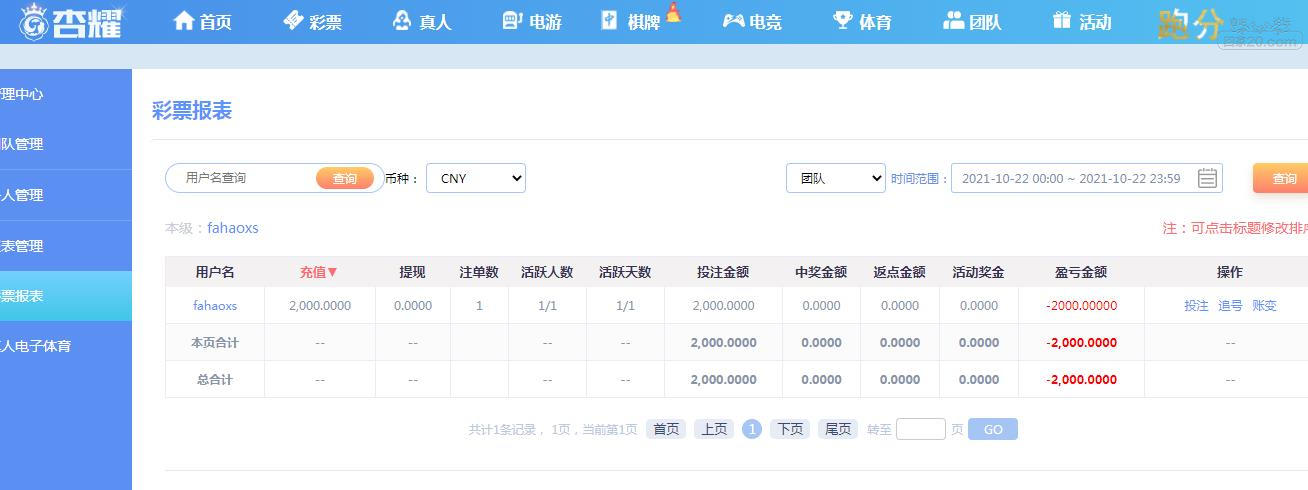Go to 下页 in the pagination
This screenshot has height=490, width=1308.
pos(790,429)
